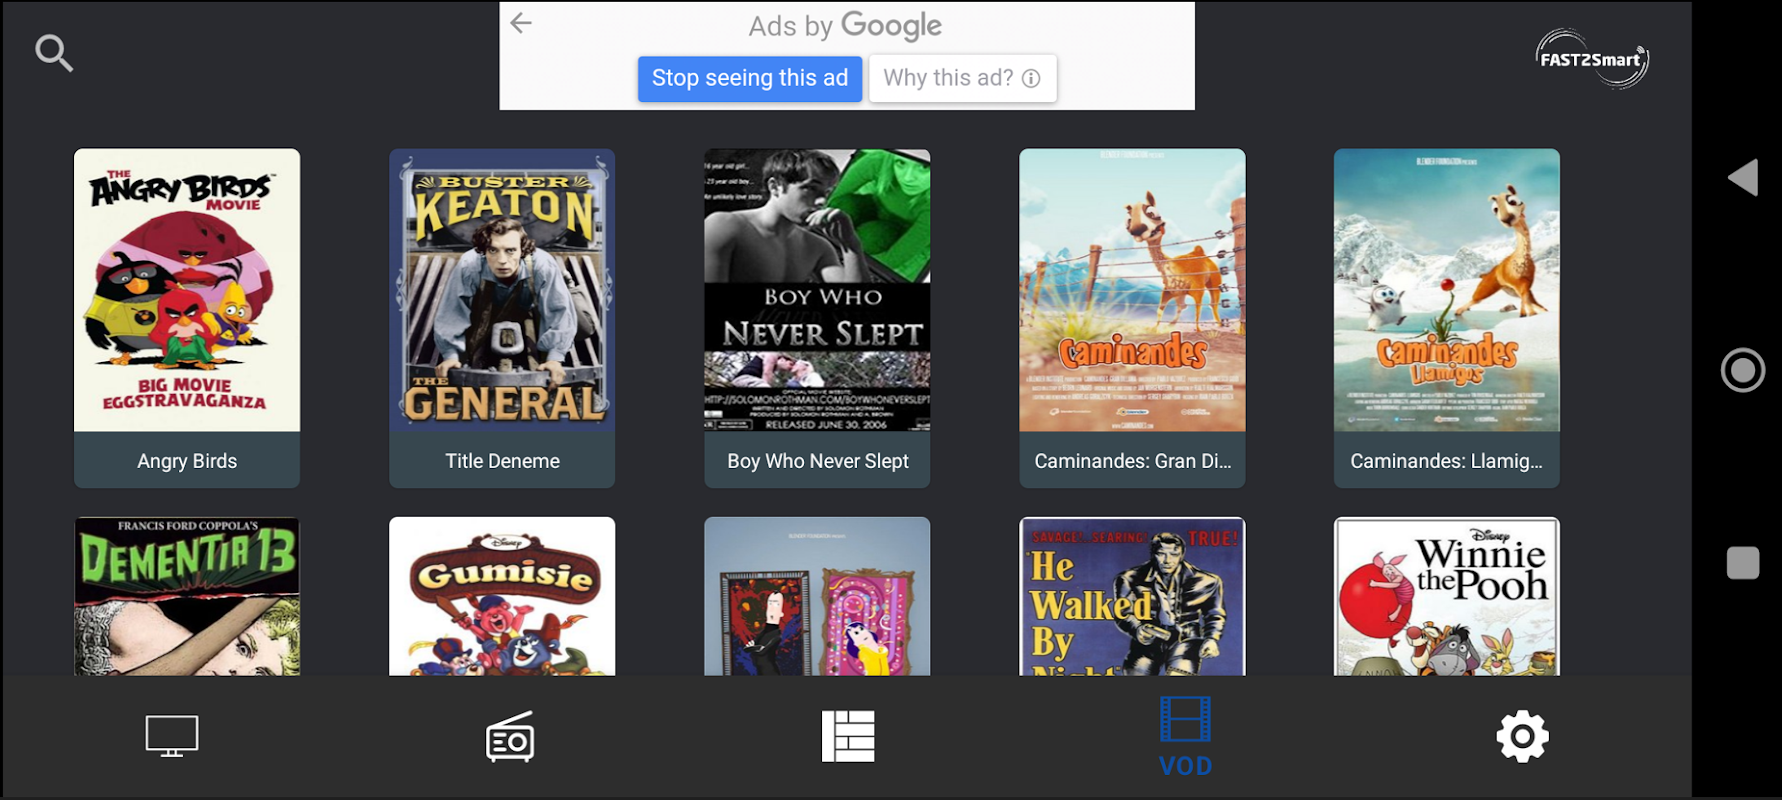The width and height of the screenshot is (1782, 800).
Task: Open the Angry Birds movie poster
Action: pos(187,290)
